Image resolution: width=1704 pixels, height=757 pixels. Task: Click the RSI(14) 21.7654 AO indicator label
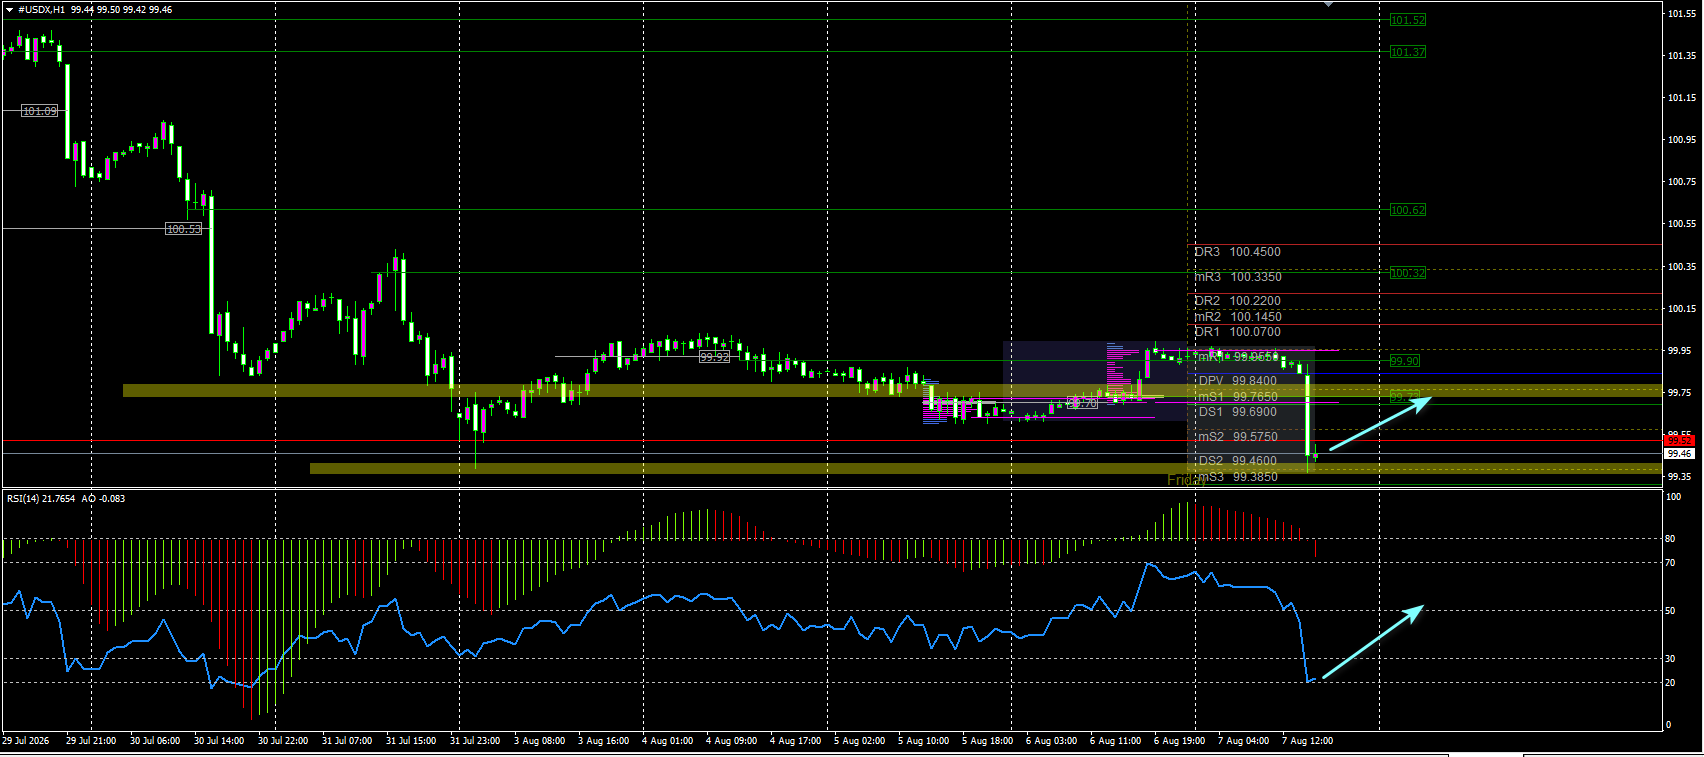coord(65,498)
